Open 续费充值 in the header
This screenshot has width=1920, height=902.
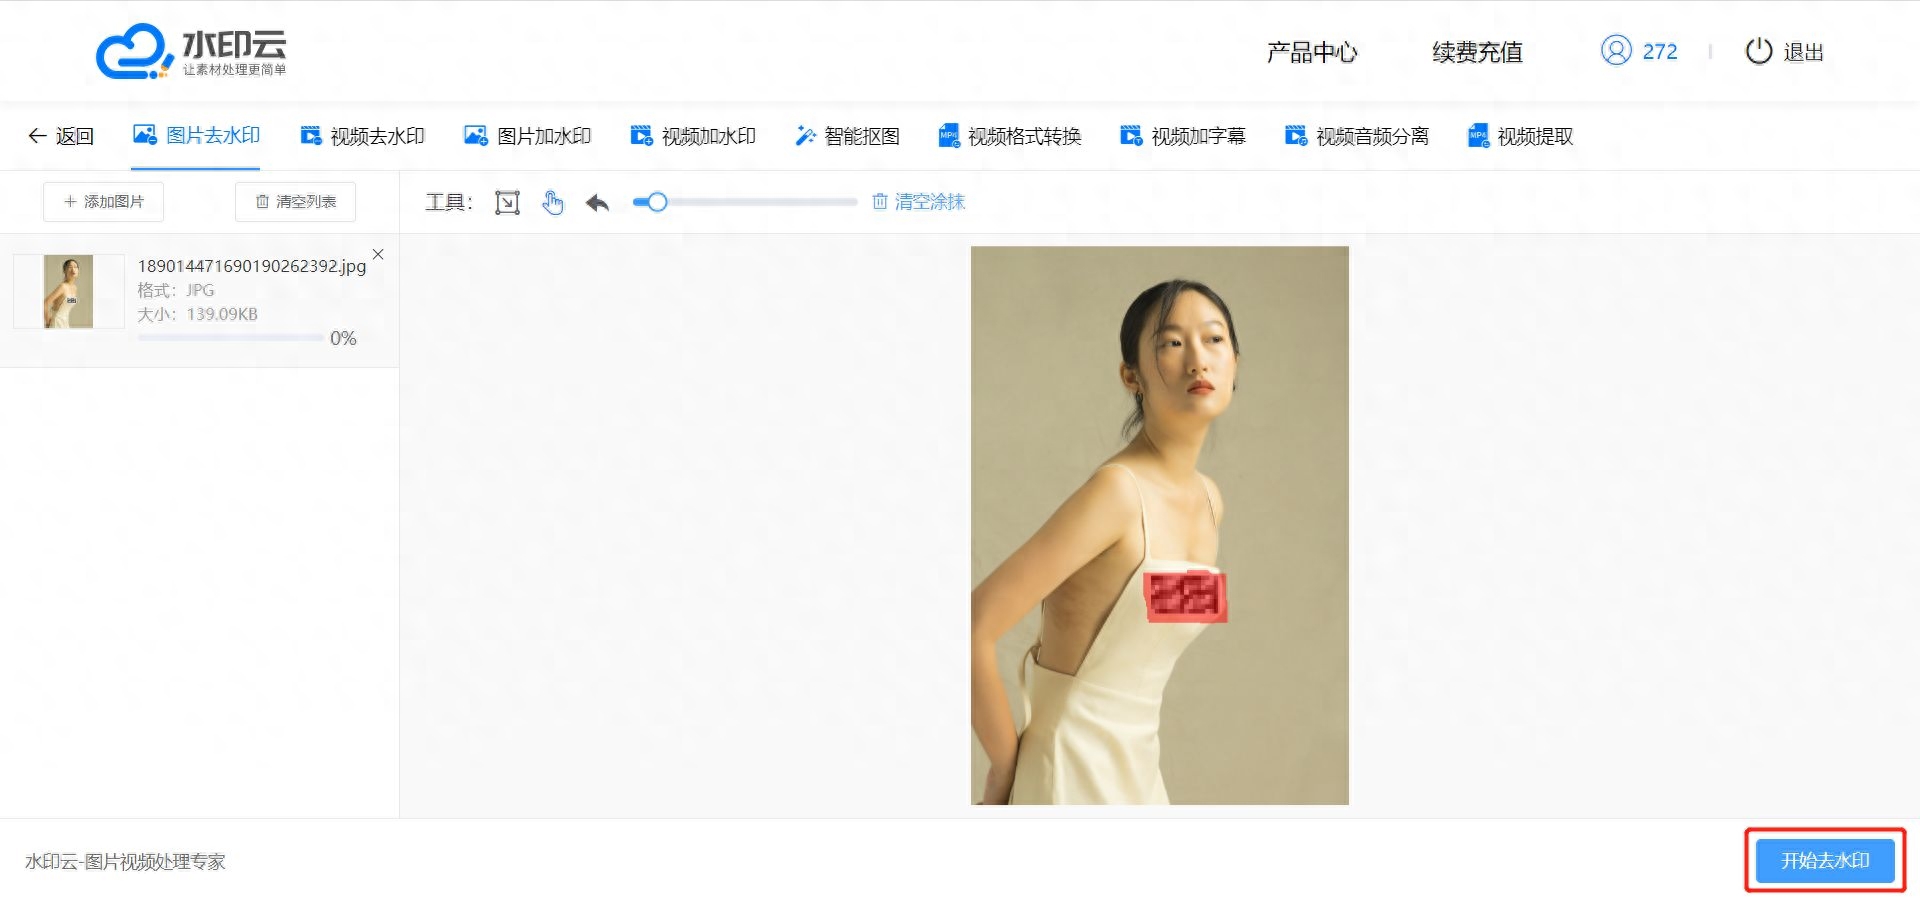(x=1477, y=52)
